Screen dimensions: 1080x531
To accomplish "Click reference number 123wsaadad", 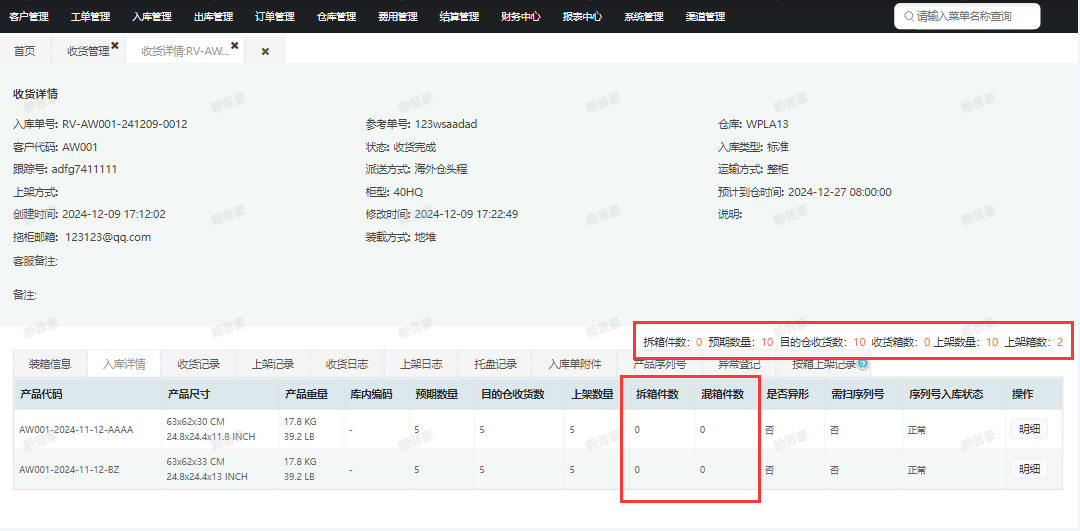I will point(446,124).
